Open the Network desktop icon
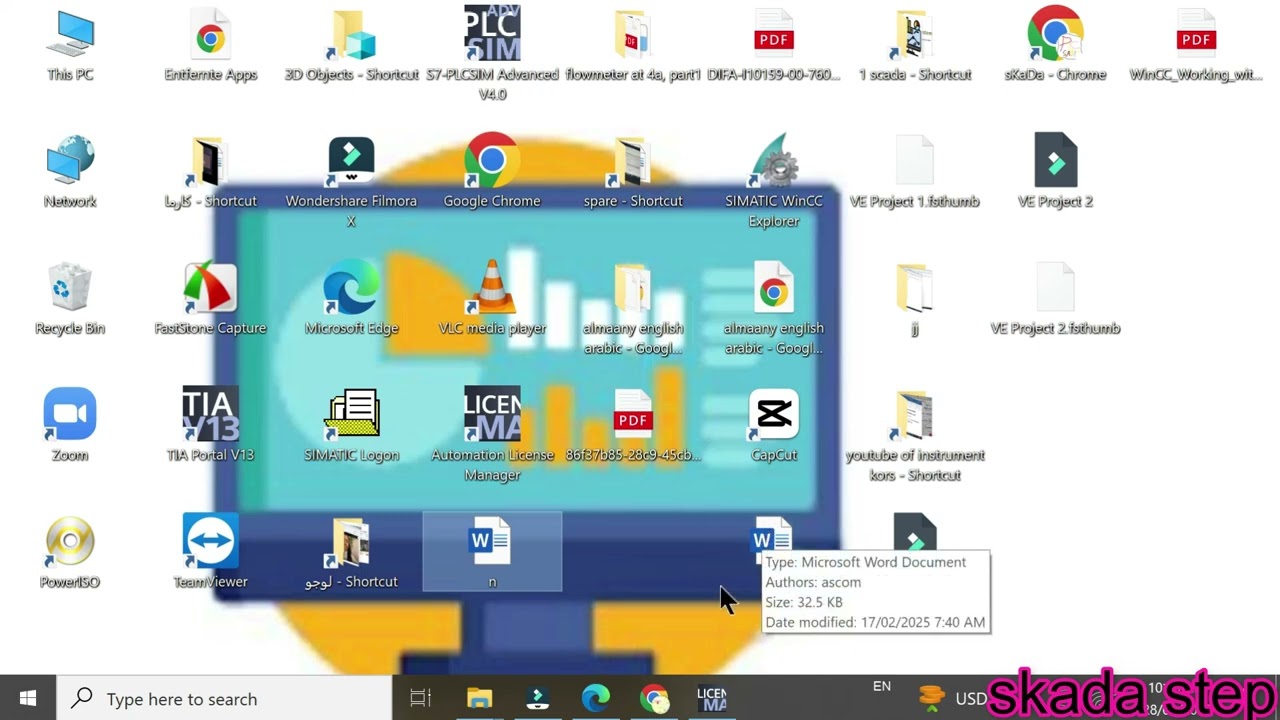This screenshot has height=720, width=1280. (x=70, y=172)
